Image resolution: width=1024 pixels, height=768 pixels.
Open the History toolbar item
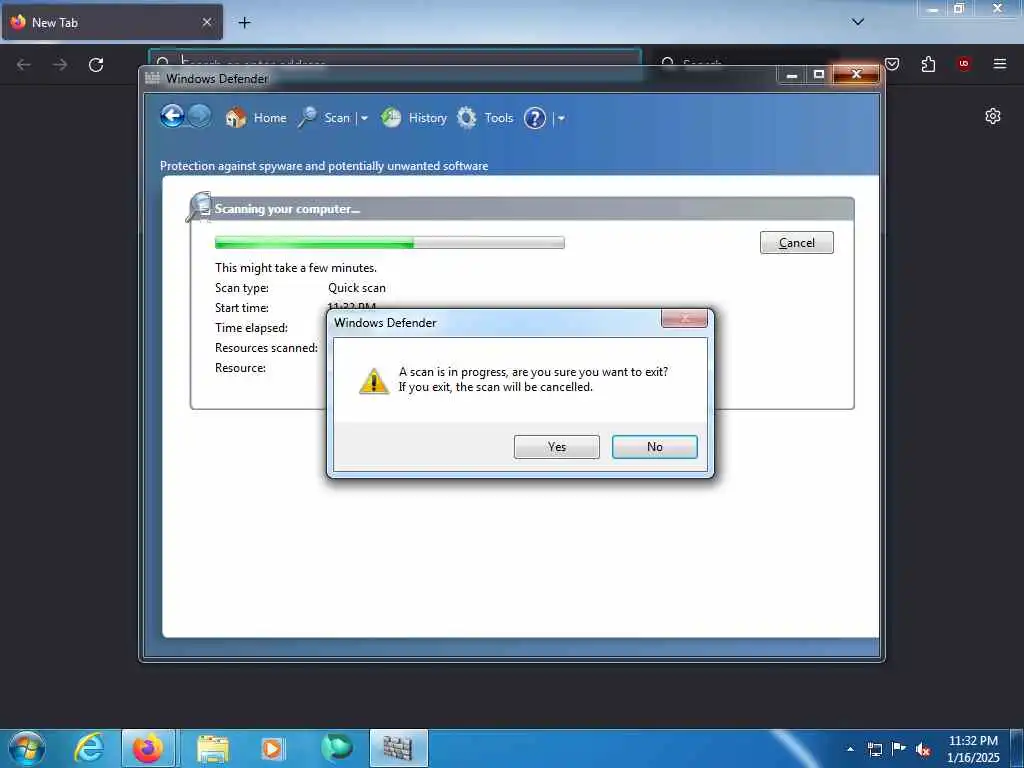point(427,118)
